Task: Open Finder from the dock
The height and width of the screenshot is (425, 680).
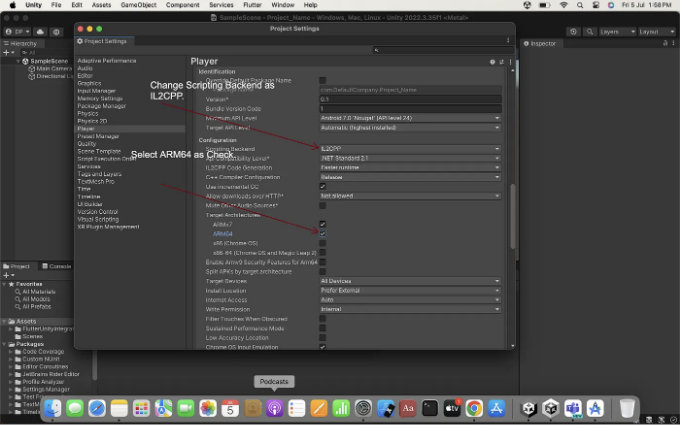Action: (53, 409)
